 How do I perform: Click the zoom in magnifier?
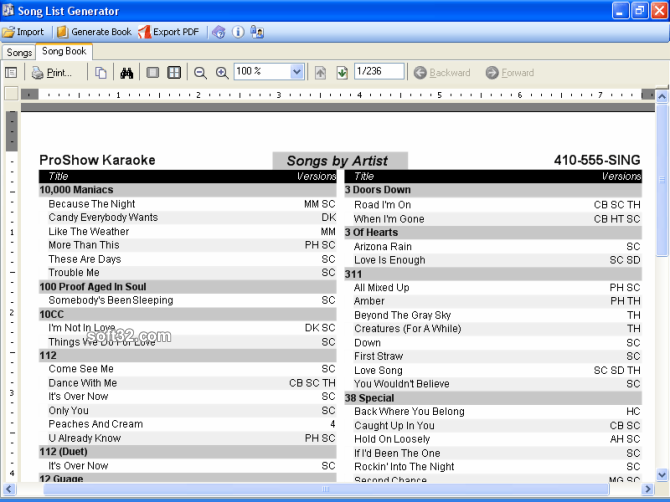coord(222,73)
